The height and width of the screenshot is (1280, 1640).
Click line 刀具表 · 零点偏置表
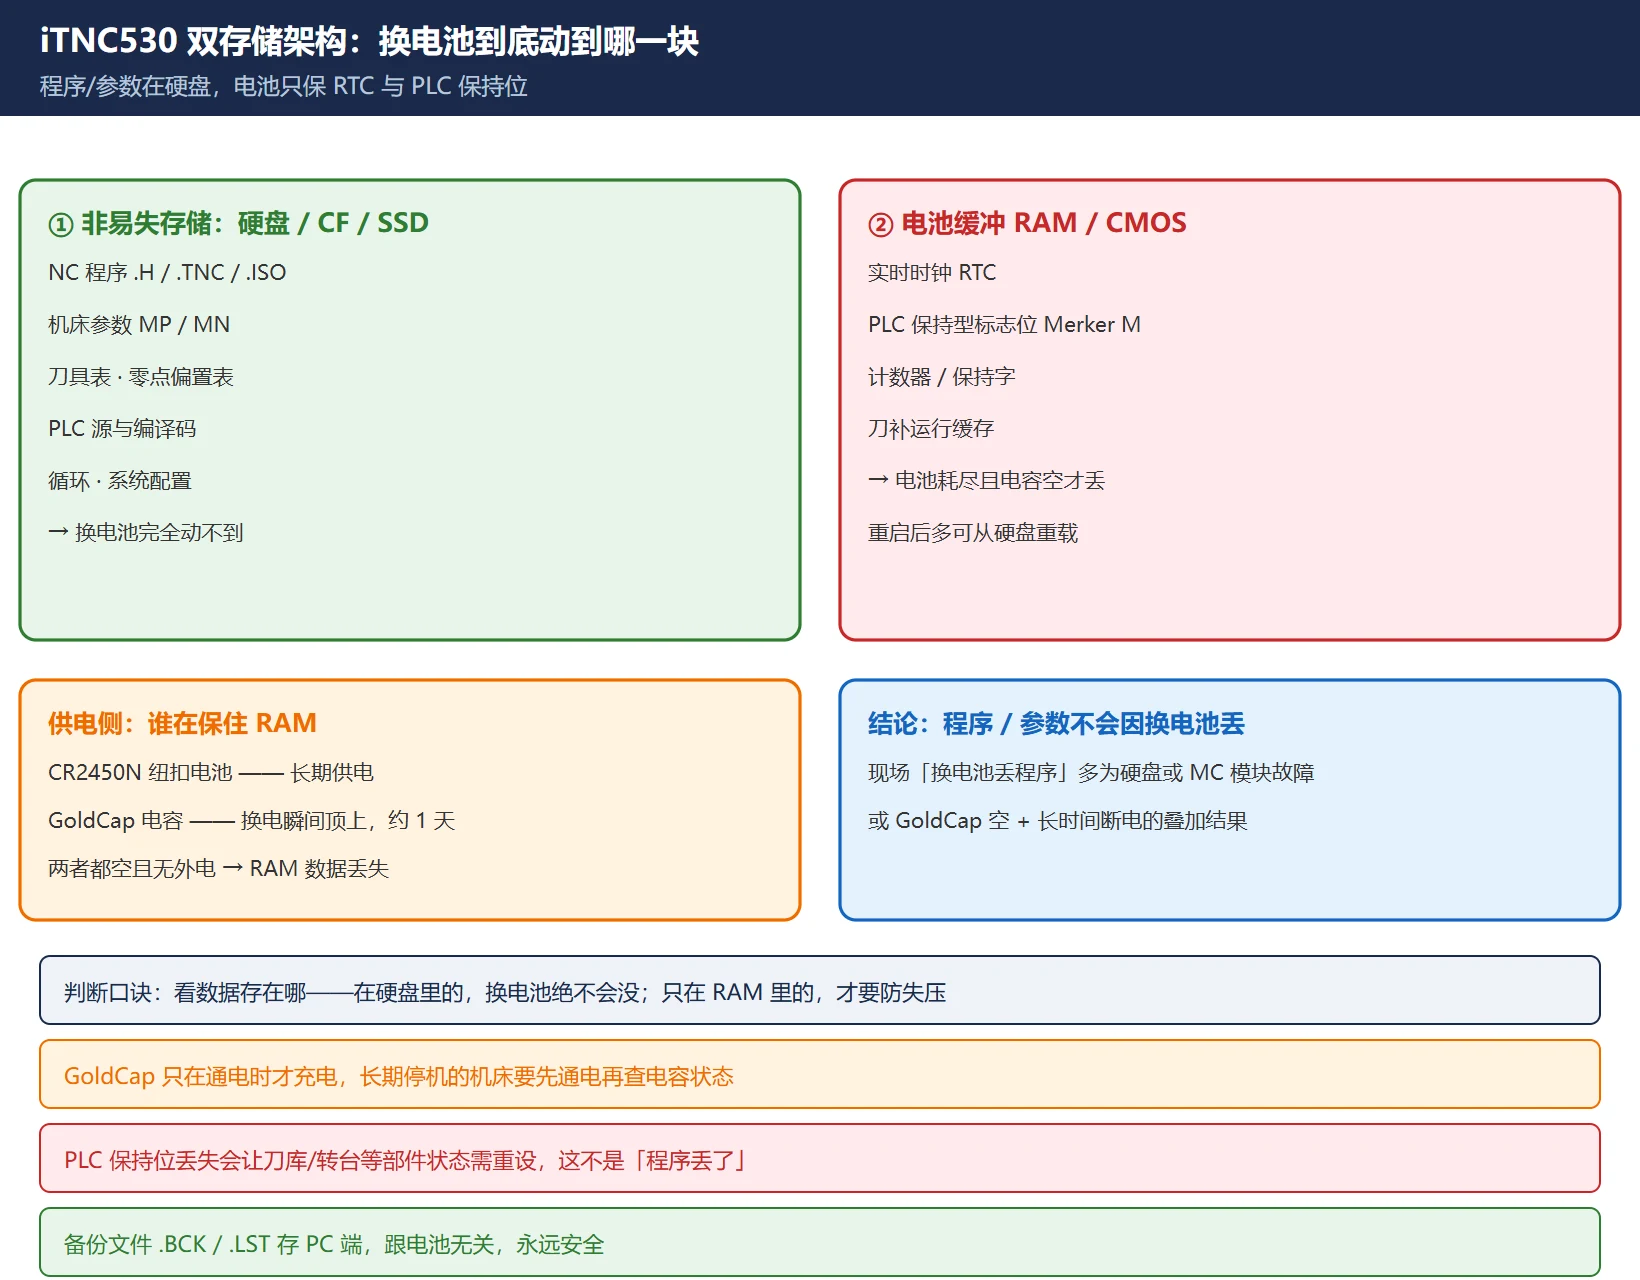(x=141, y=376)
